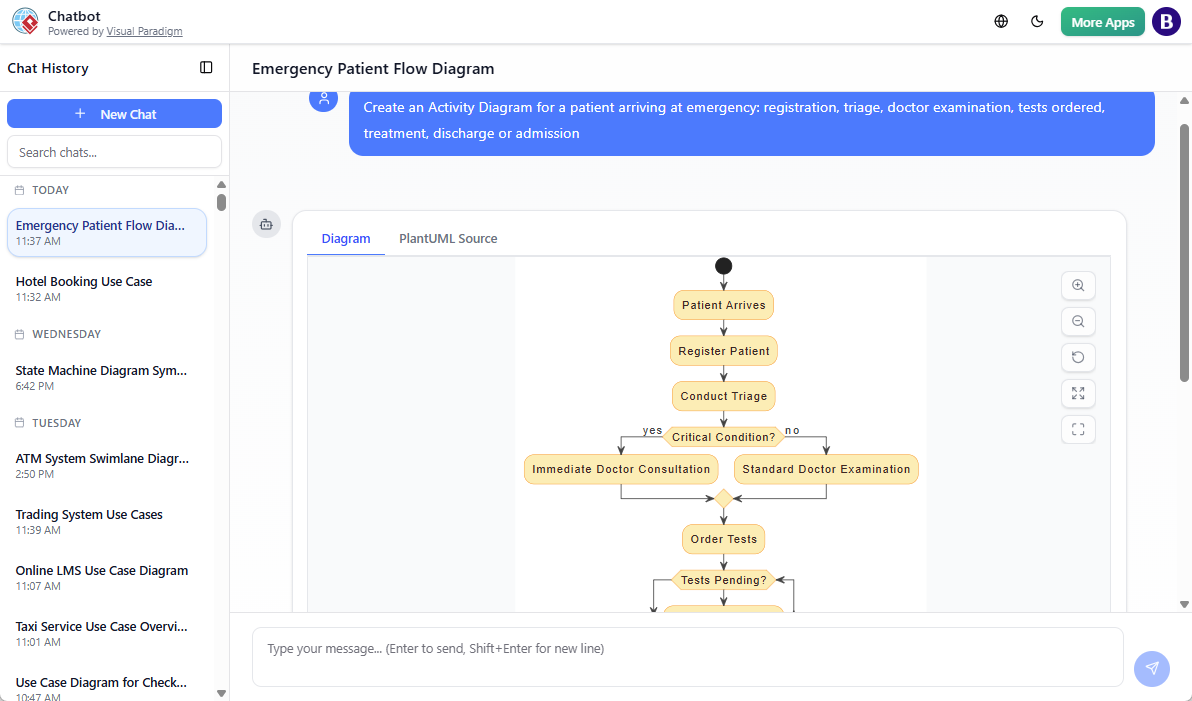The width and height of the screenshot is (1192, 701).
Task: Zoom in on the activity diagram
Action: (1078, 285)
